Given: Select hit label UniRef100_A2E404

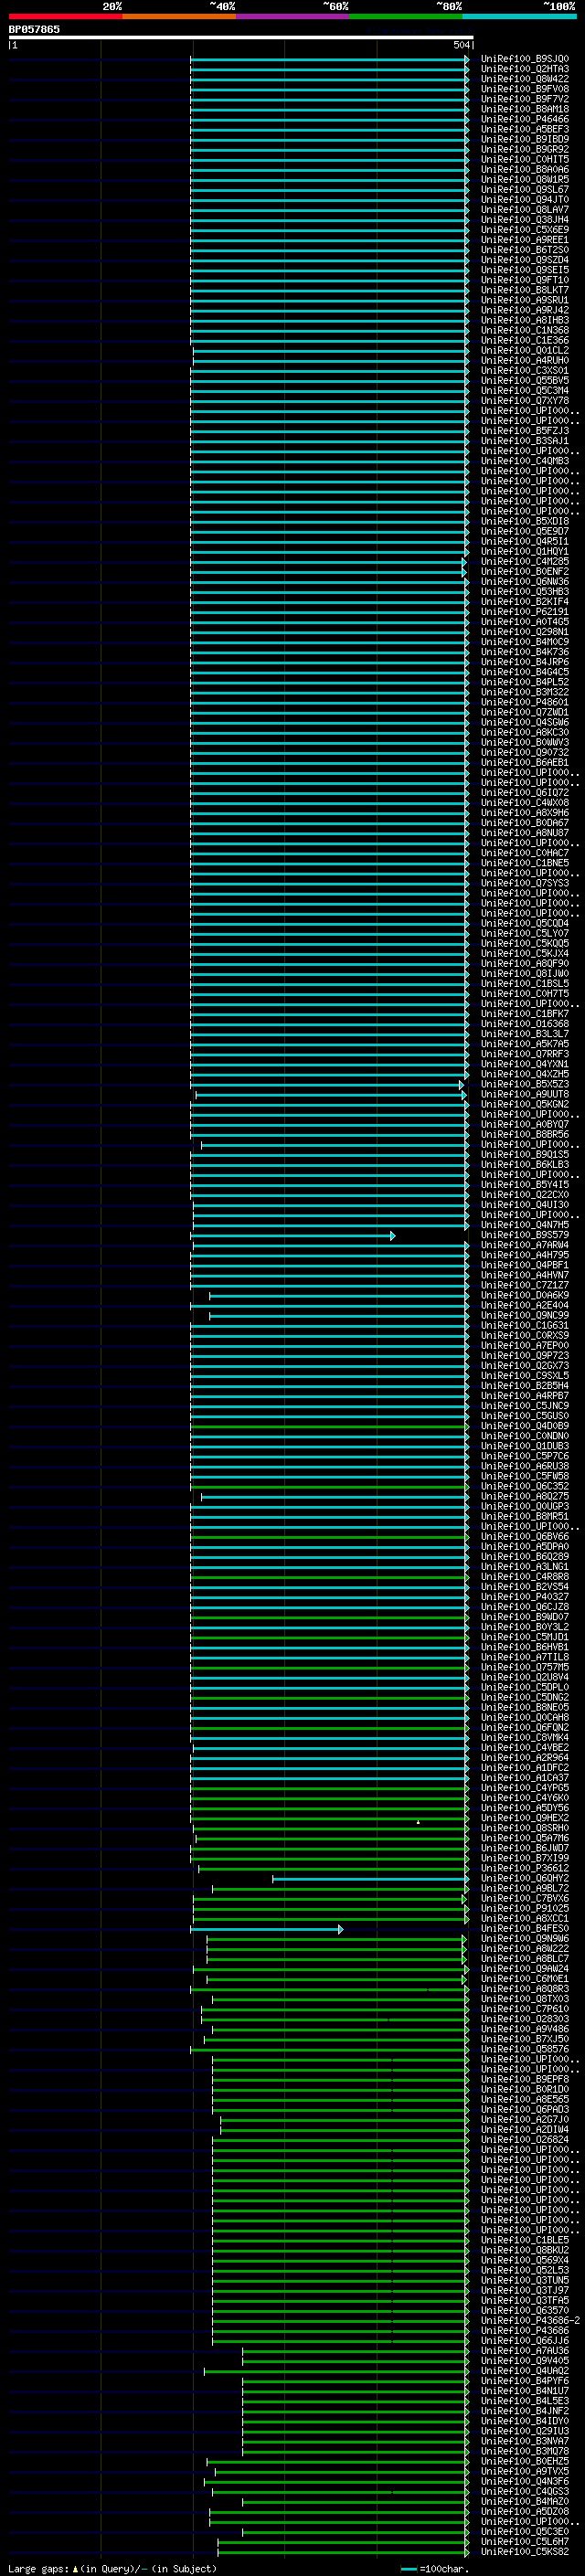Looking at the screenshot, I should point(524,1305).
